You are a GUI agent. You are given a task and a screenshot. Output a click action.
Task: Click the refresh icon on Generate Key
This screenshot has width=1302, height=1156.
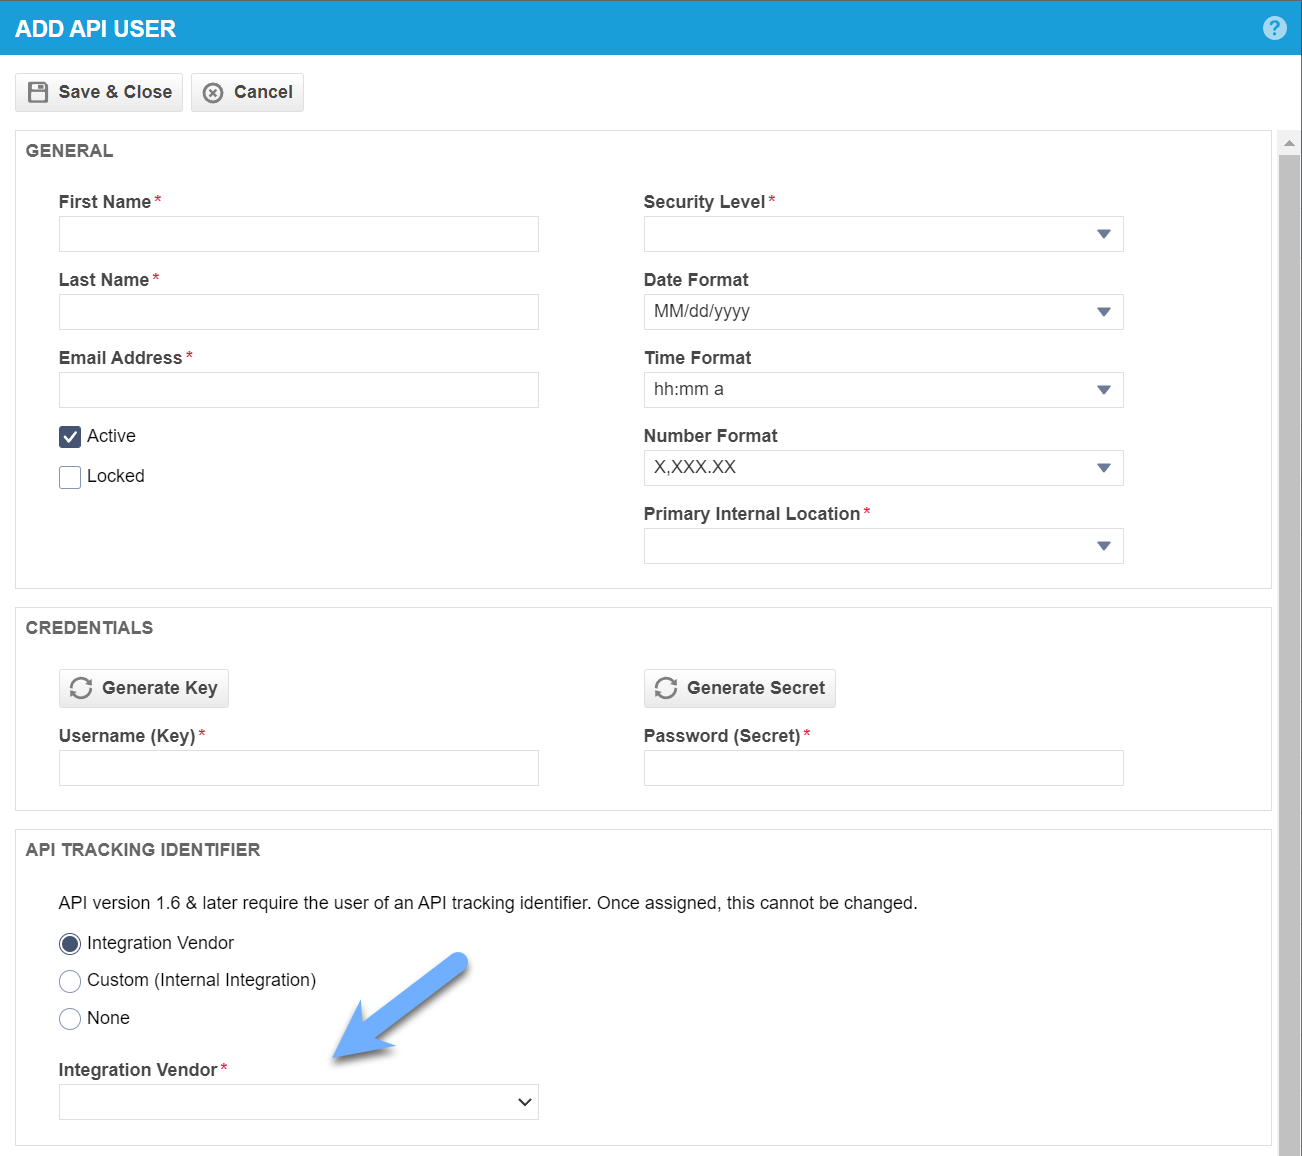(81, 687)
